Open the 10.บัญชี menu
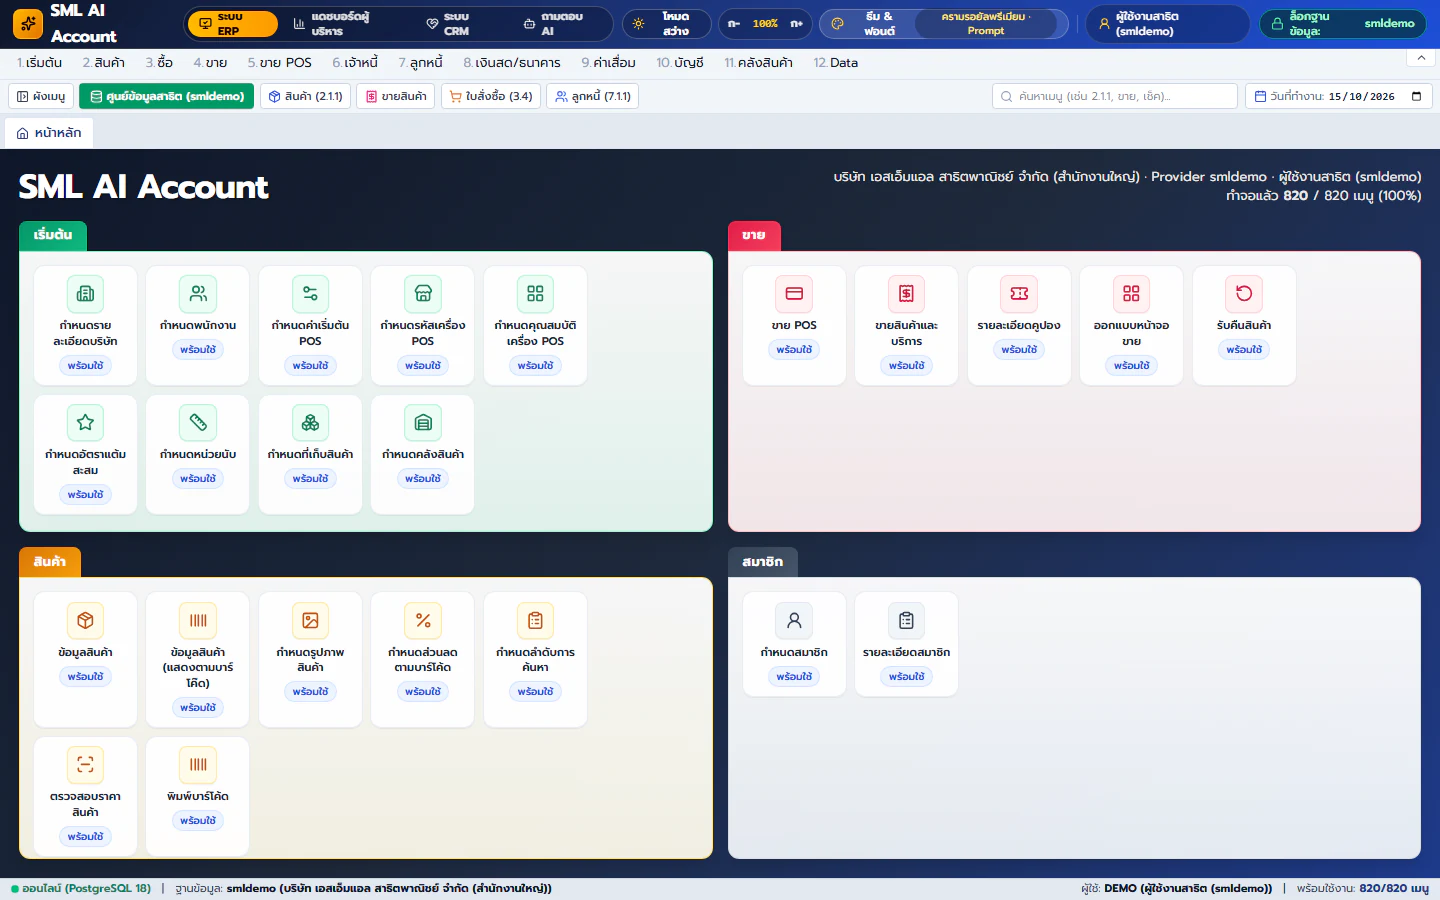The image size is (1440, 900). [680, 62]
